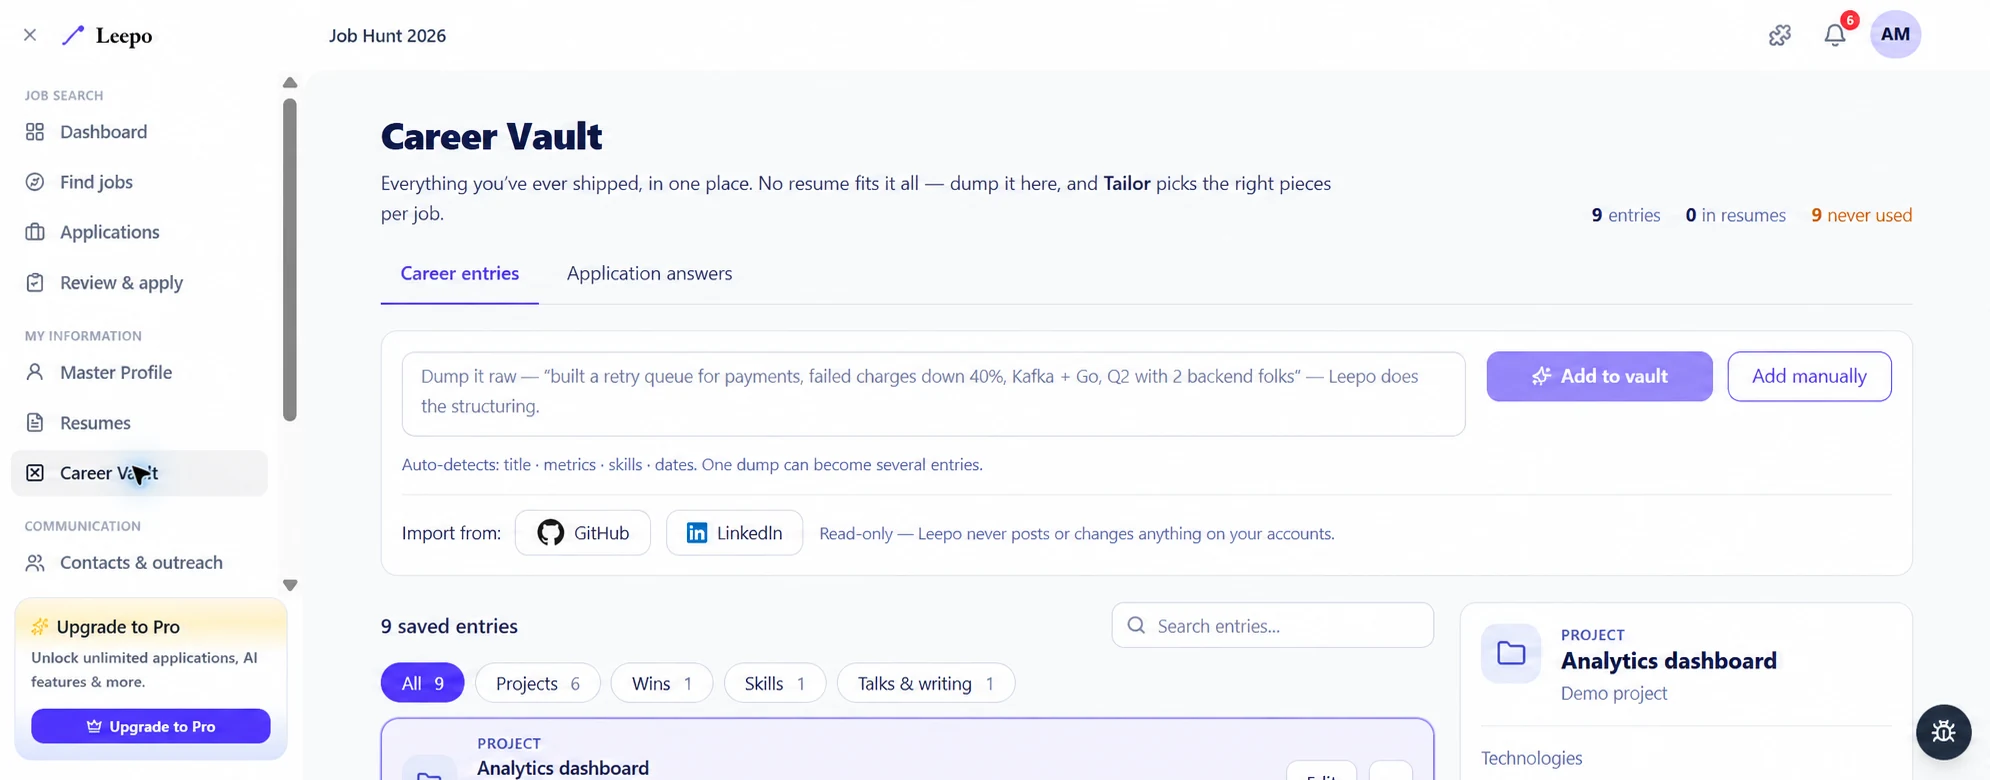Click the '0 in resumes' stat

(x=1736, y=215)
